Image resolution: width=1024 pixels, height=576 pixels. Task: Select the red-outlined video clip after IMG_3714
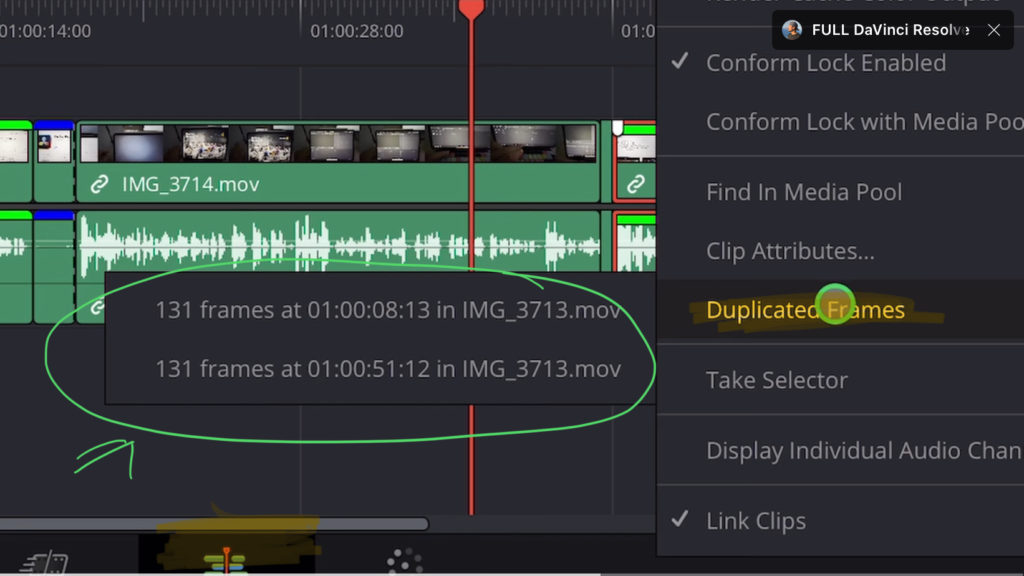coord(635,162)
